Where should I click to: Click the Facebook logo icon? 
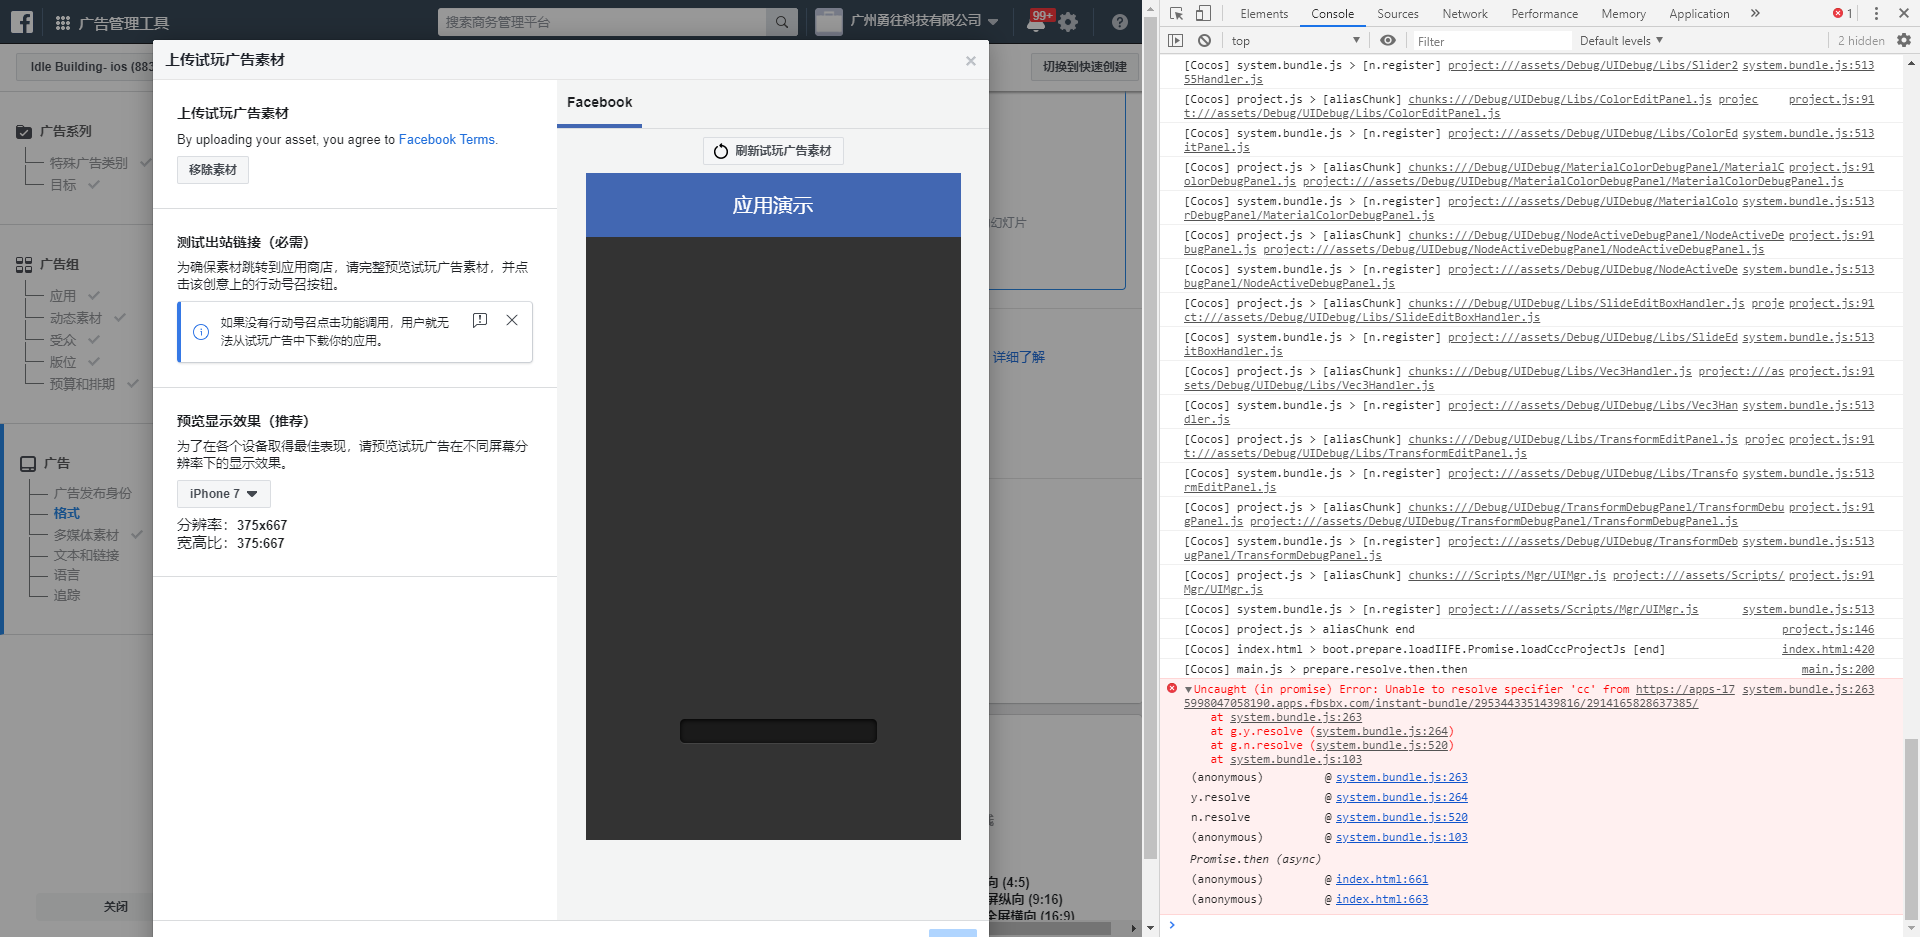(x=22, y=21)
